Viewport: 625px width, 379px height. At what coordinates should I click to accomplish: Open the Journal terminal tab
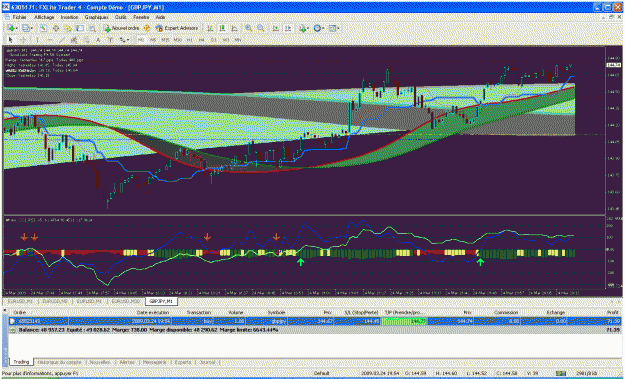point(207,362)
